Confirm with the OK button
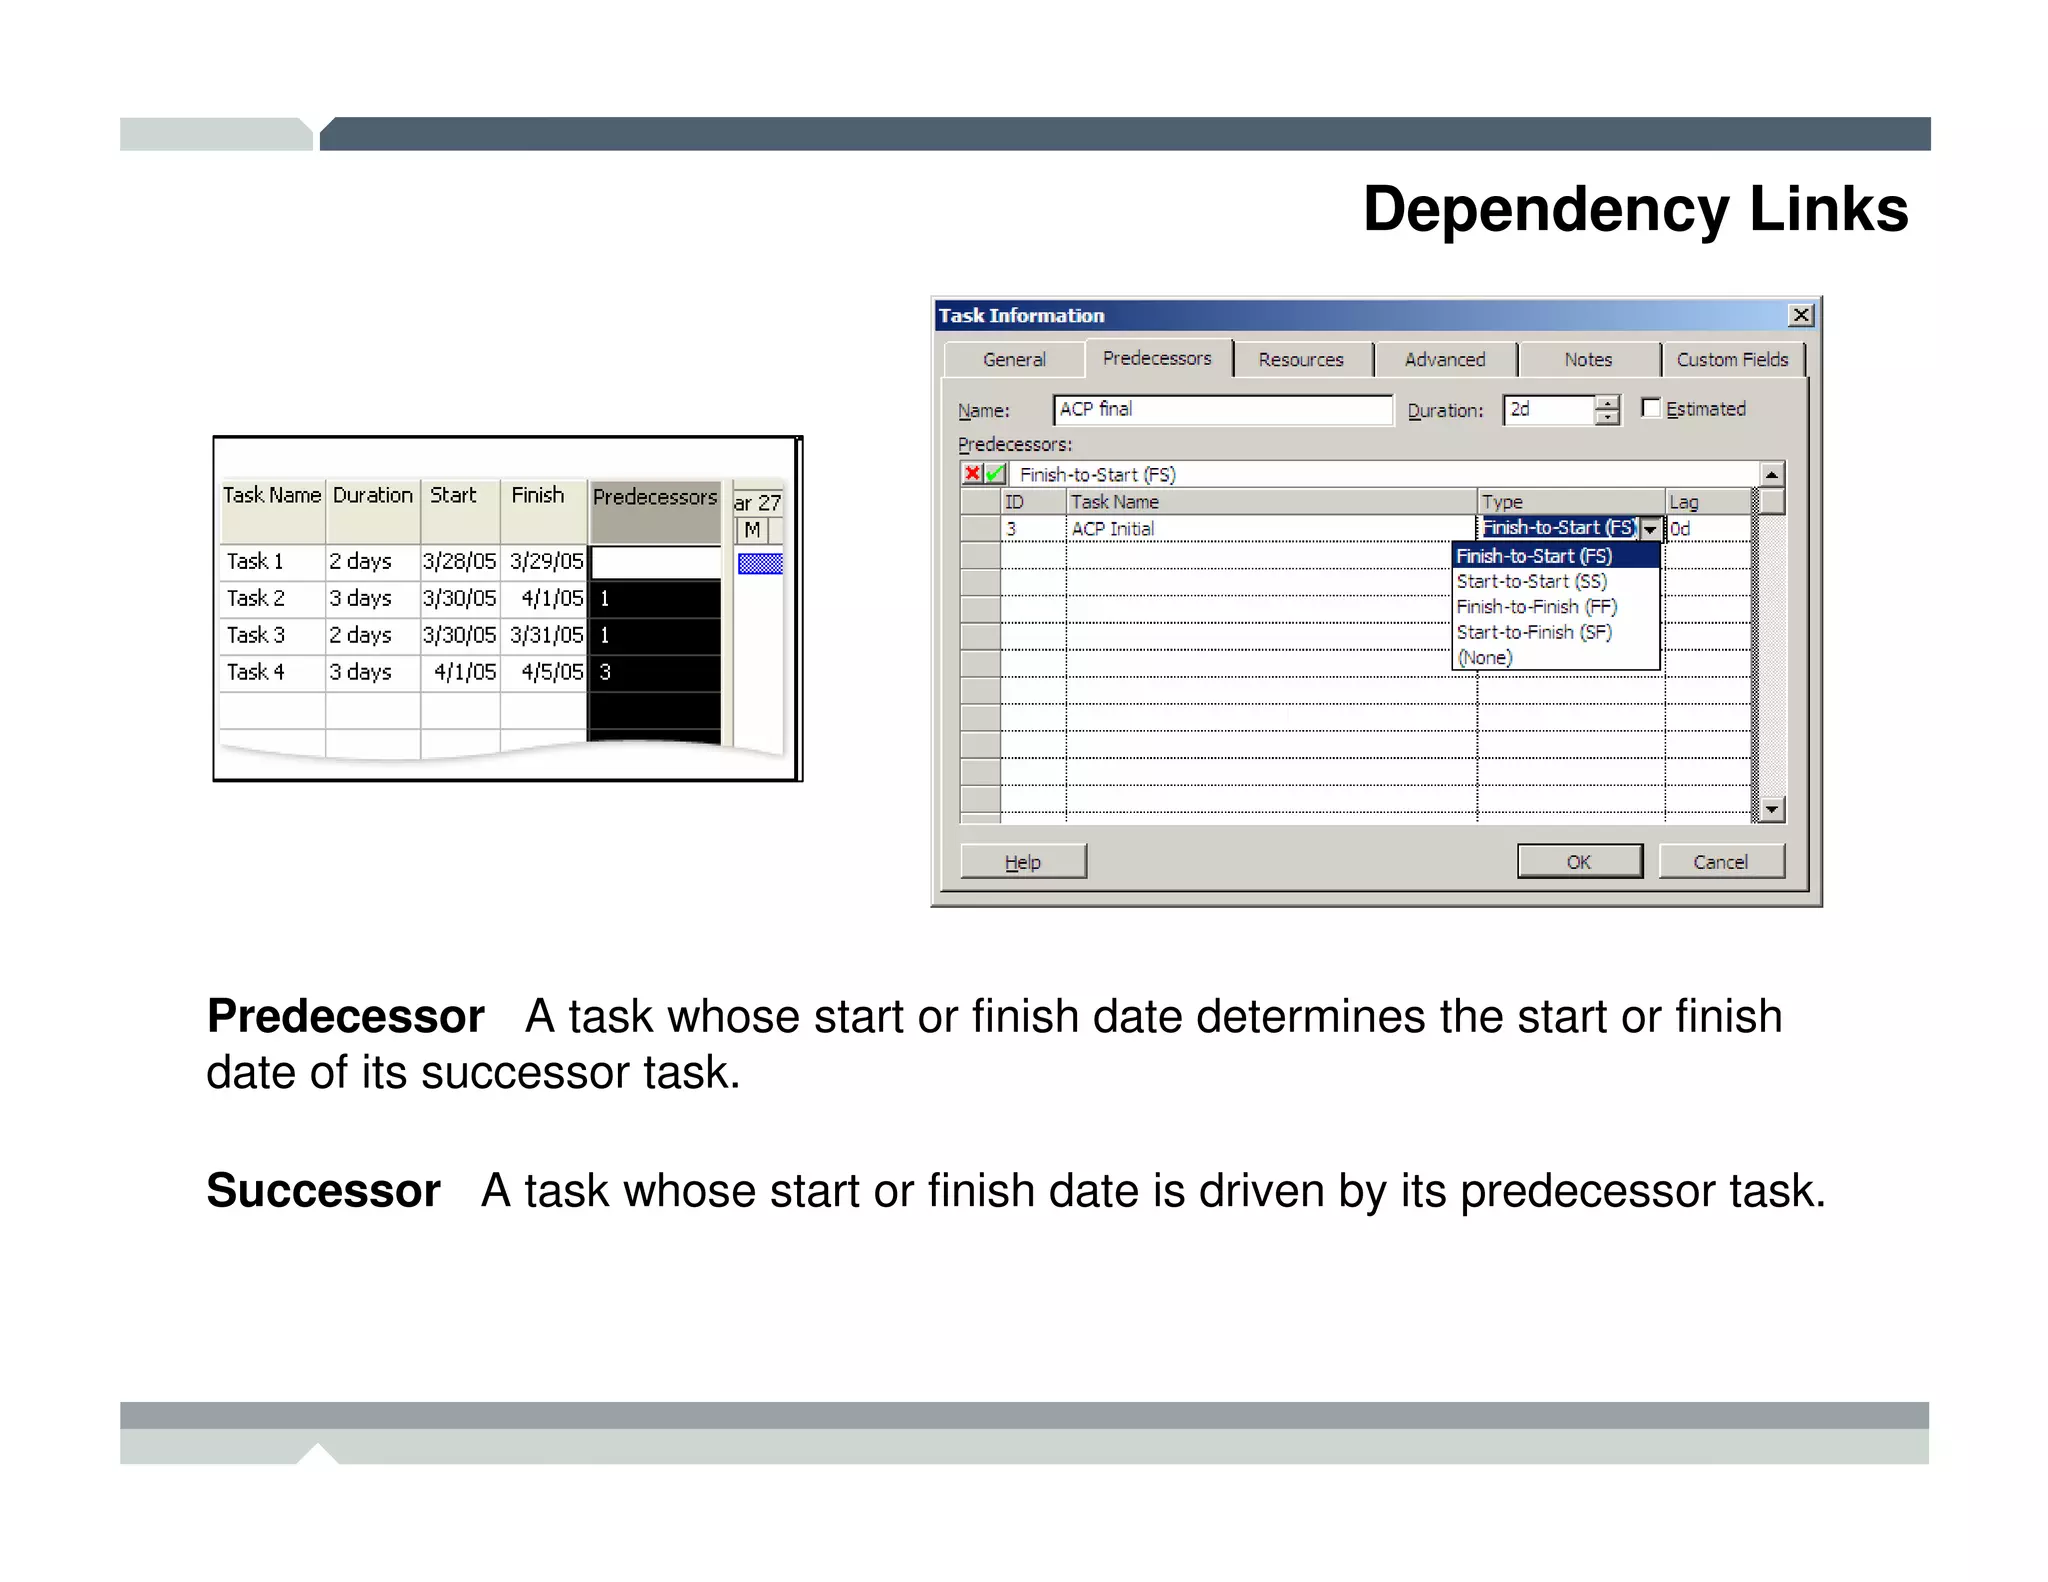Viewport: 2048px width, 1582px height. pyautogui.click(x=1579, y=862)
